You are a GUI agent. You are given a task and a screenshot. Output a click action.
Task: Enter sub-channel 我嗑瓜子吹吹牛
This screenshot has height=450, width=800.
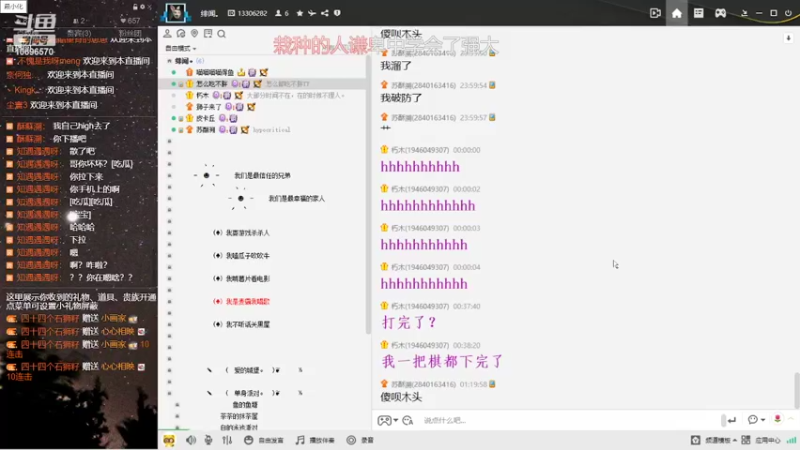click(x=247, y=256)
